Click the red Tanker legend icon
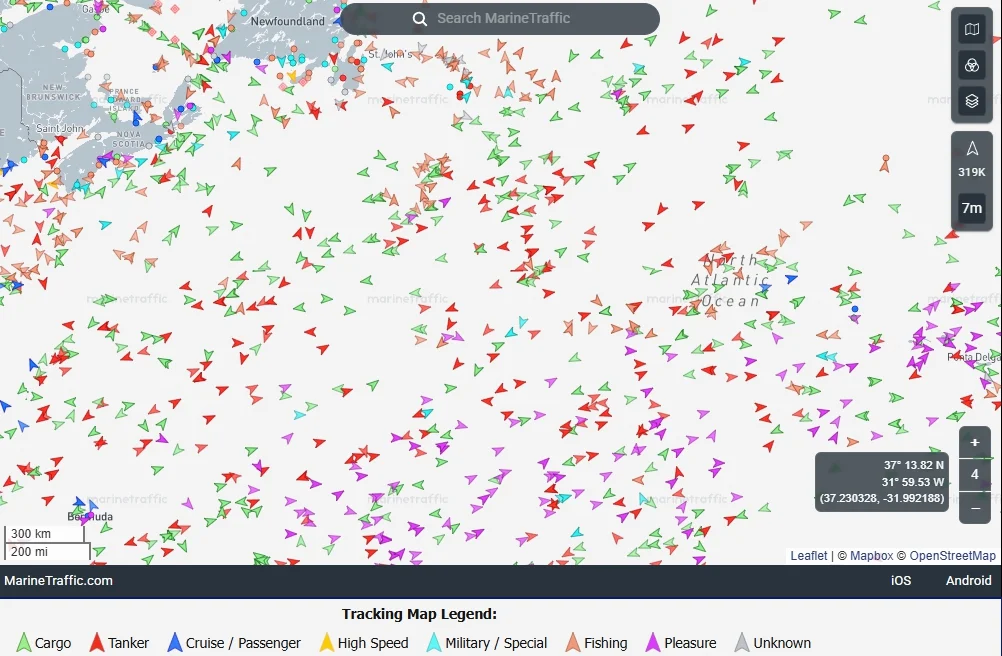This screenshot has width=1002, height=656. pos(96,643)
